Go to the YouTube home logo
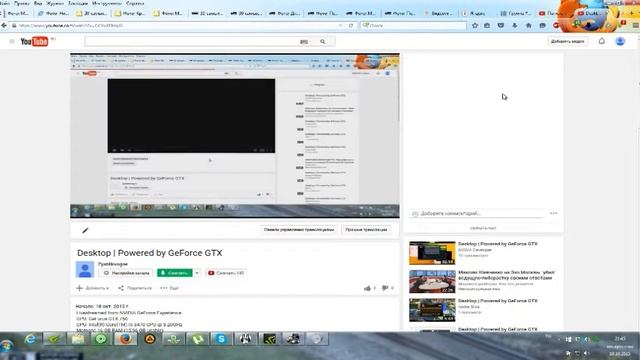 click(34, 41)
